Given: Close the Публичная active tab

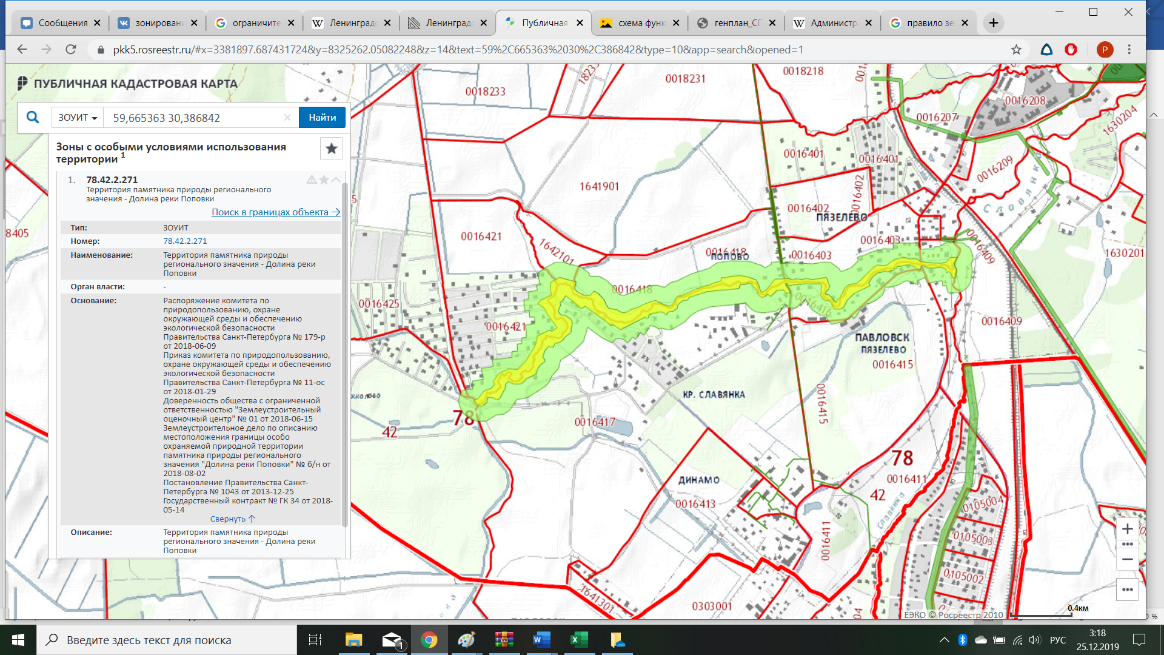Looking at the screenshot, I should [x=579, y=23].
